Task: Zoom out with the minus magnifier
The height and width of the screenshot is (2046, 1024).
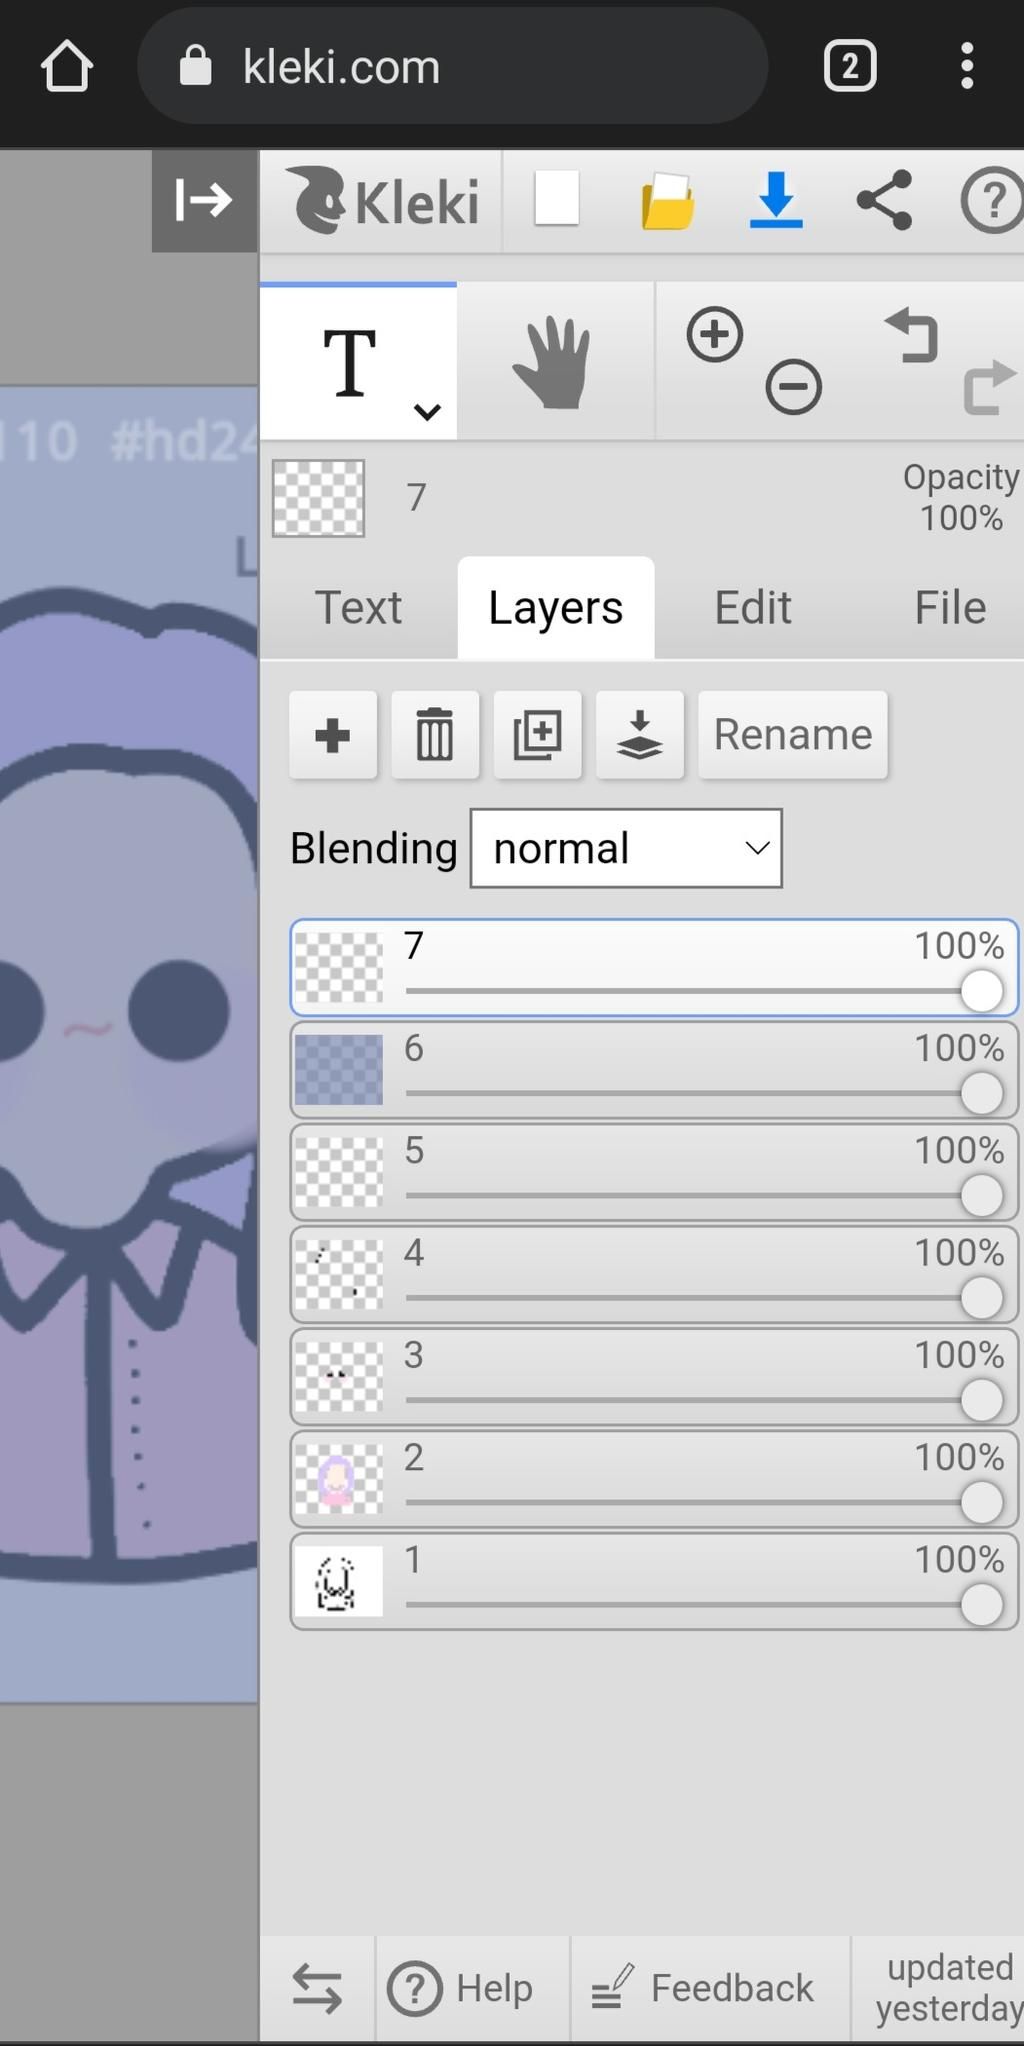Action: [794, 387]
